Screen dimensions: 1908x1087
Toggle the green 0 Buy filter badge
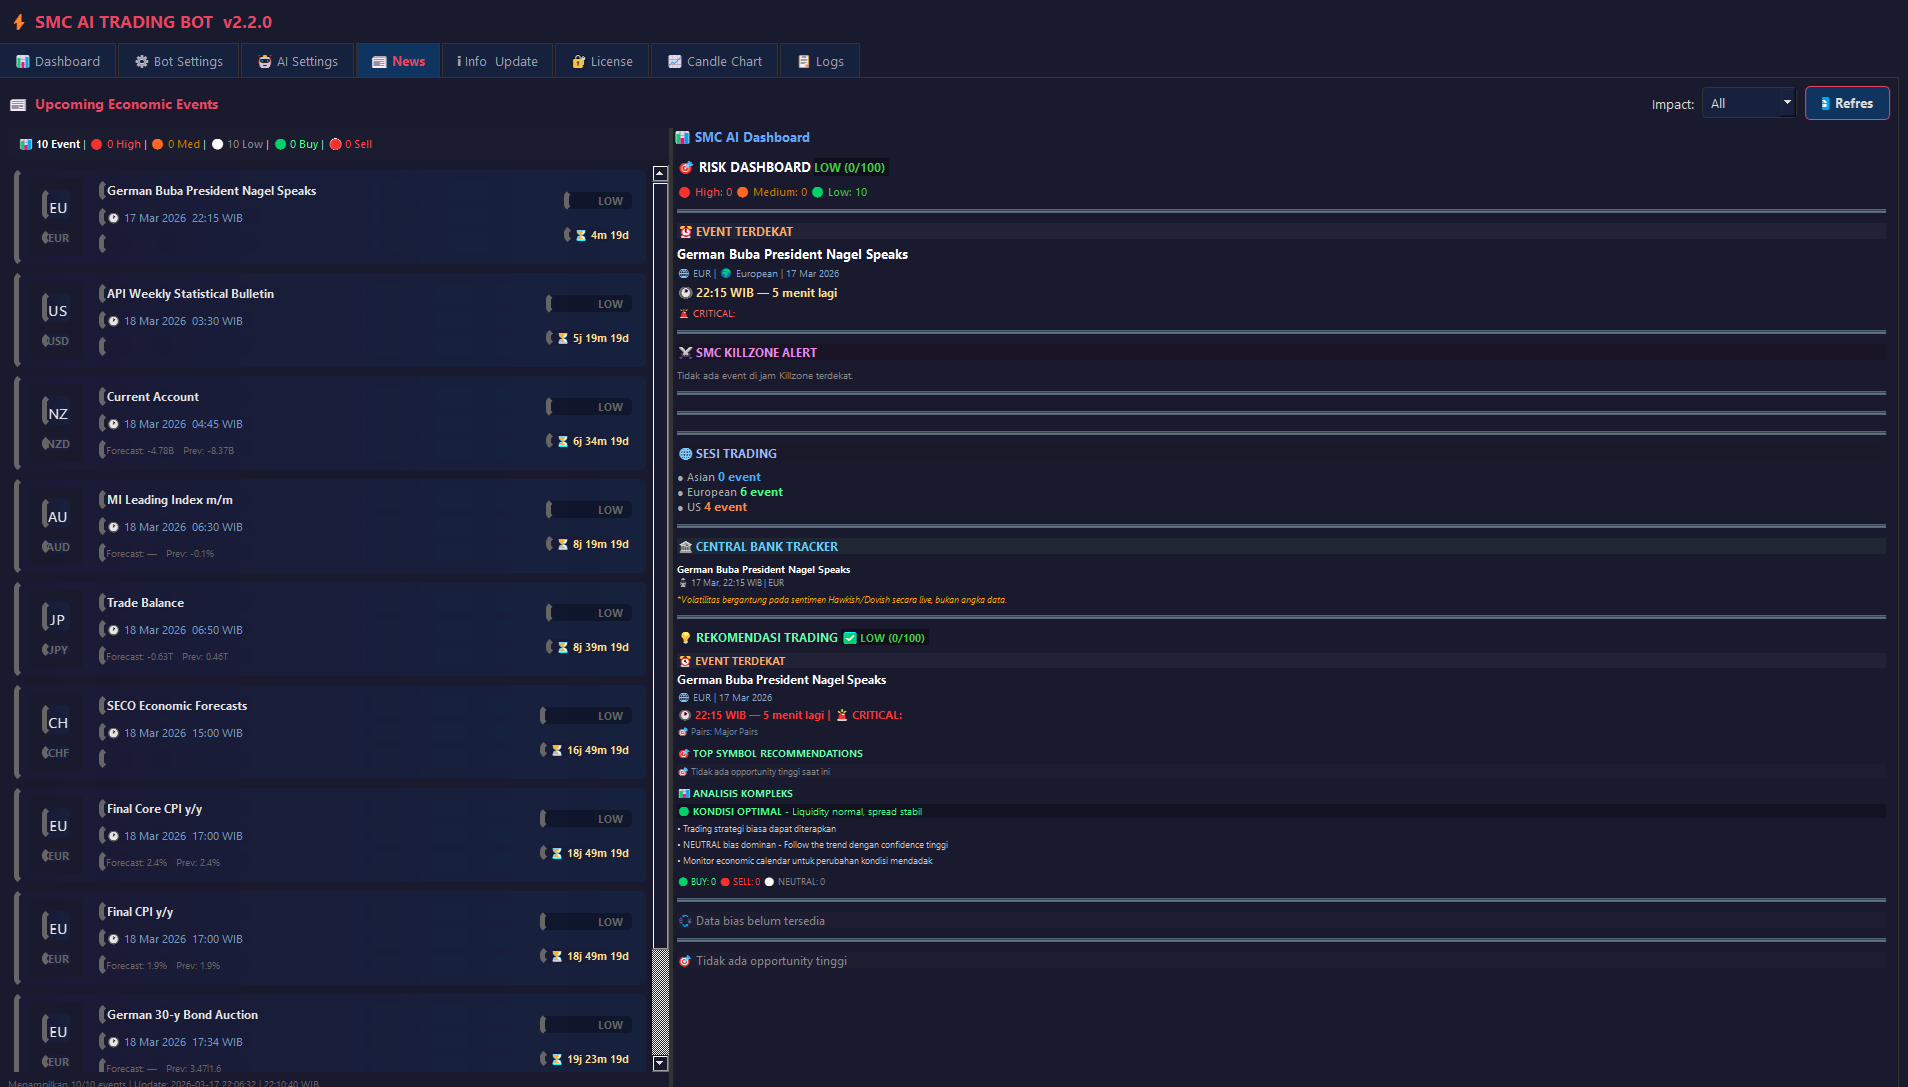point(296,144)
